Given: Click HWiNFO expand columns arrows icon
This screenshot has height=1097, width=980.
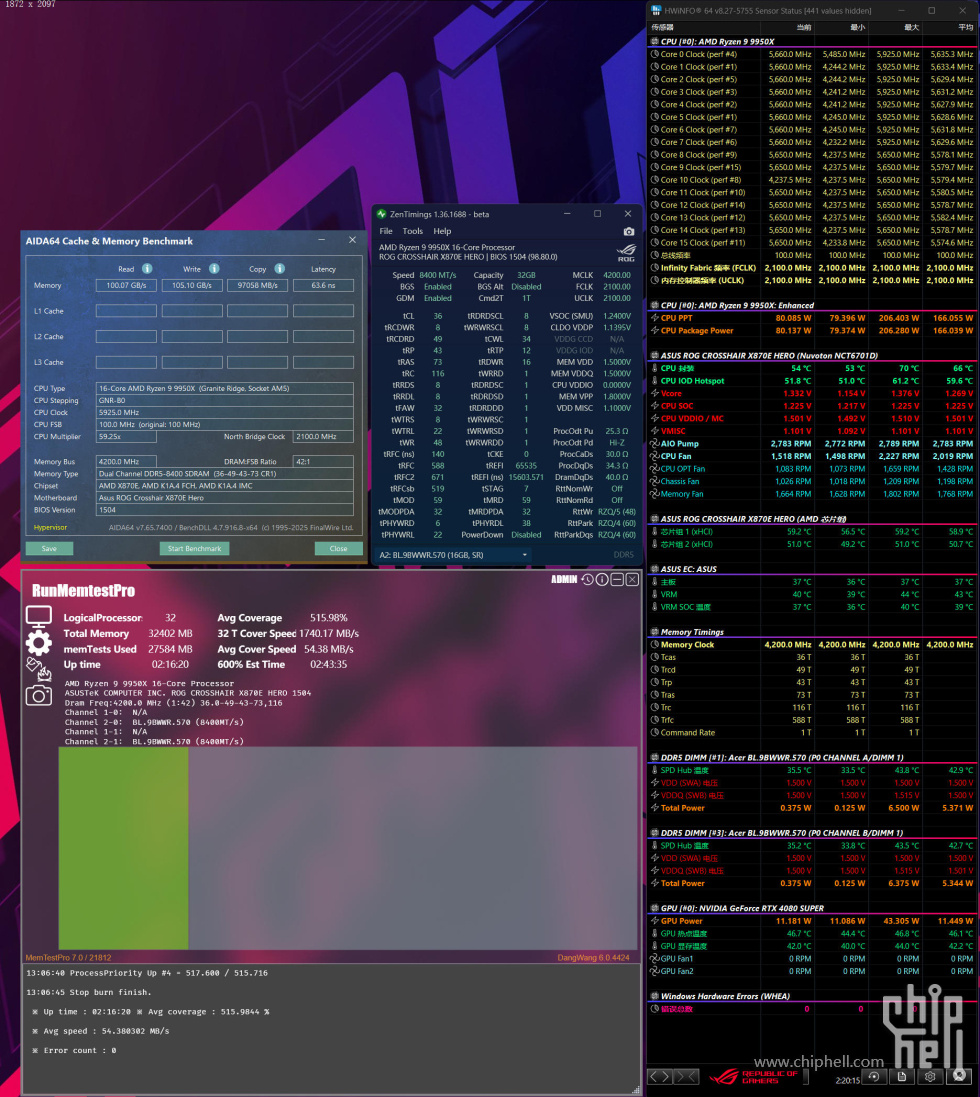Looking at the screenshot, I should click(662, 1077).
